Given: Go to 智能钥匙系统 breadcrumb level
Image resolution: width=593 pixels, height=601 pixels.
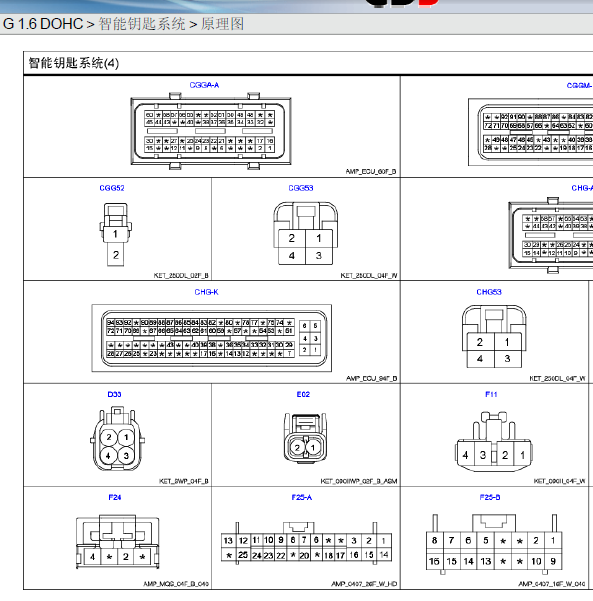Looking at the screenshot, I should [142, 24].
